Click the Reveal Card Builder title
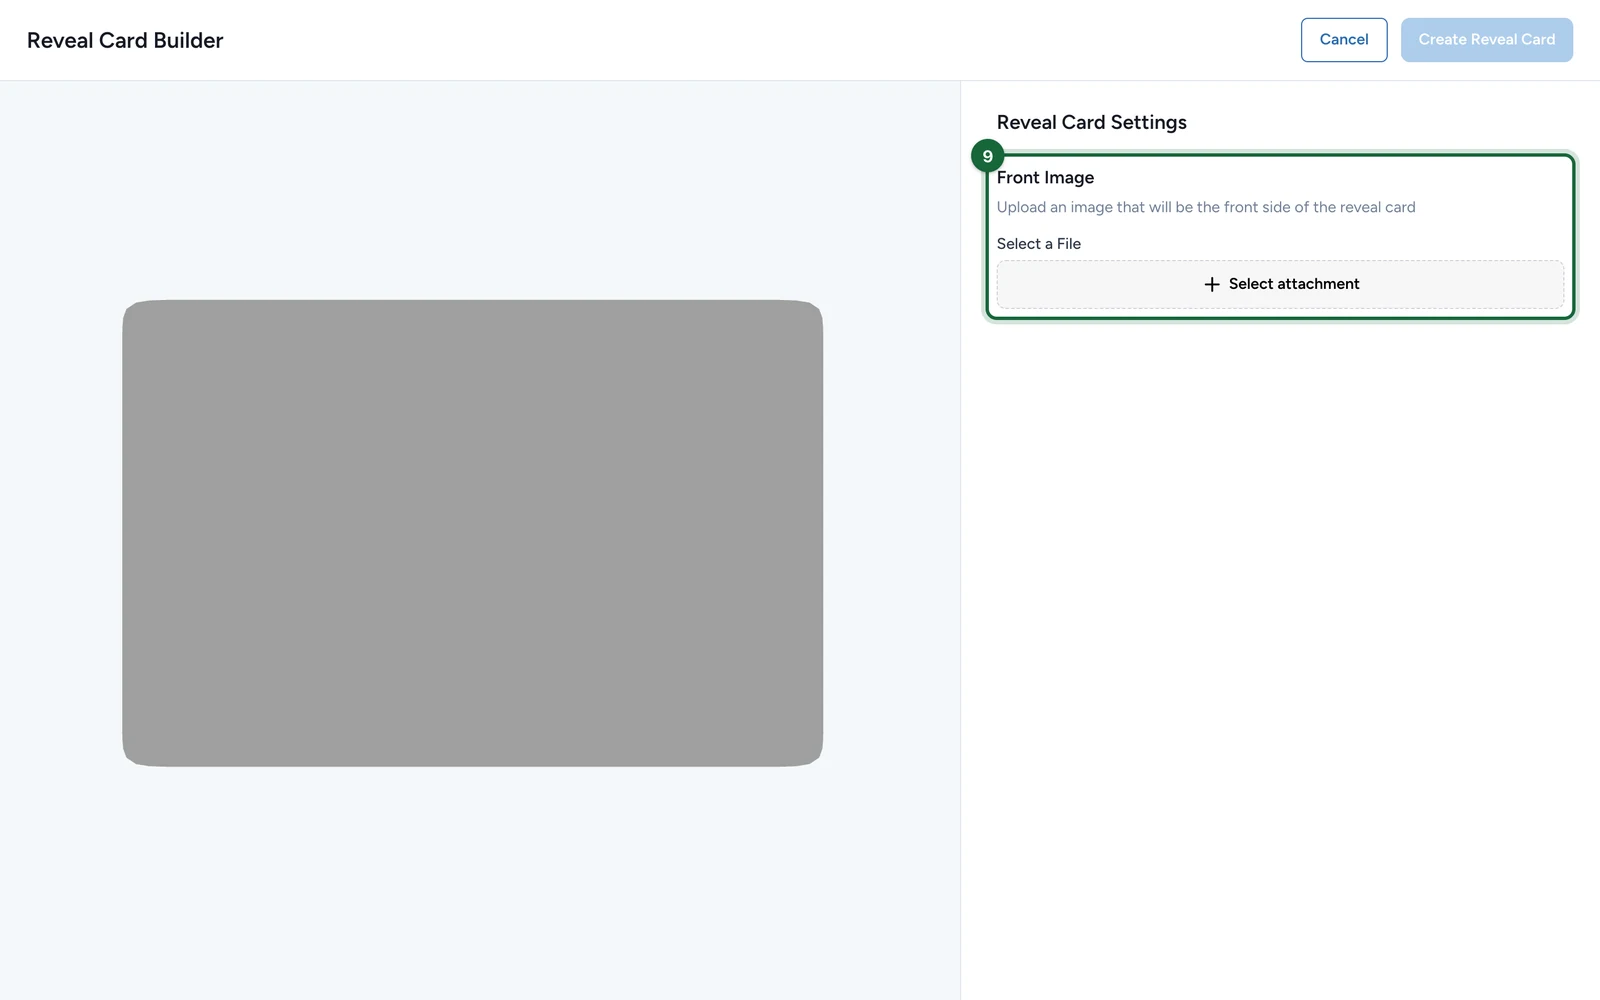Viewport: 1600px width, 1000px height. [x=125, y=40]
